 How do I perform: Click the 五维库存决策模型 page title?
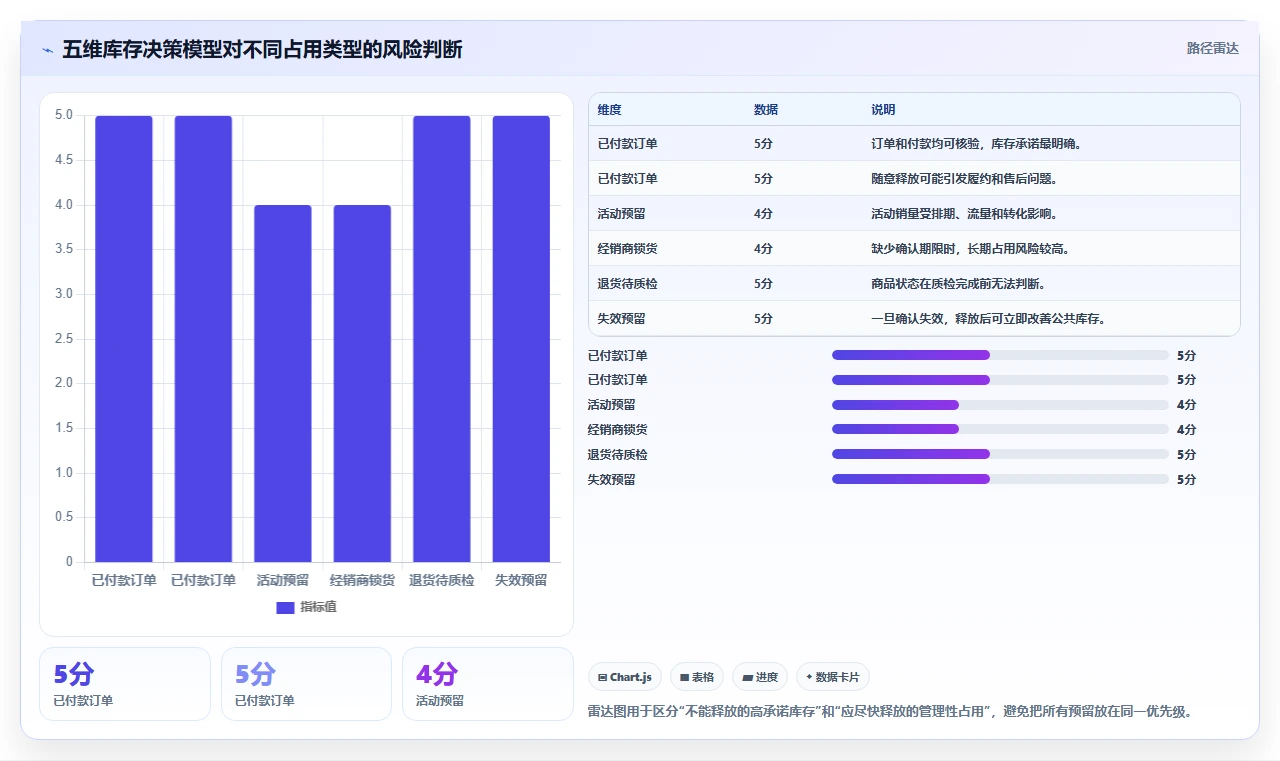tap(263, 49)
